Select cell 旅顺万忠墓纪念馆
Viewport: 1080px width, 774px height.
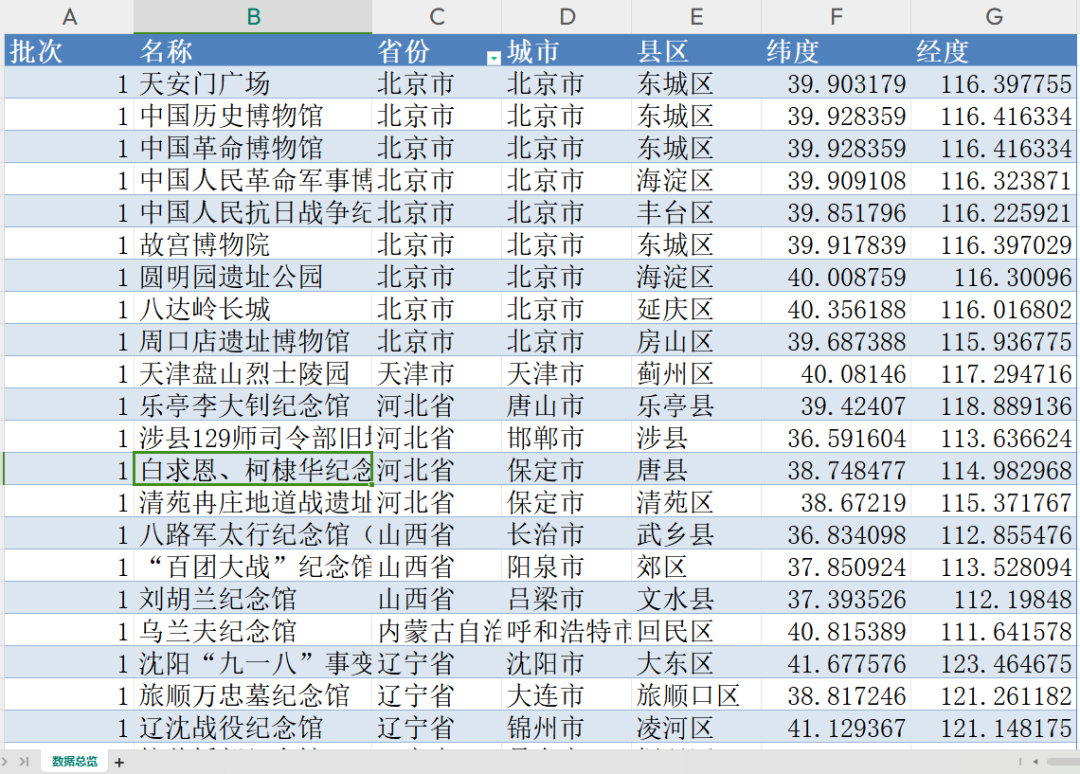pyautogui.click(x=253, y=695)
